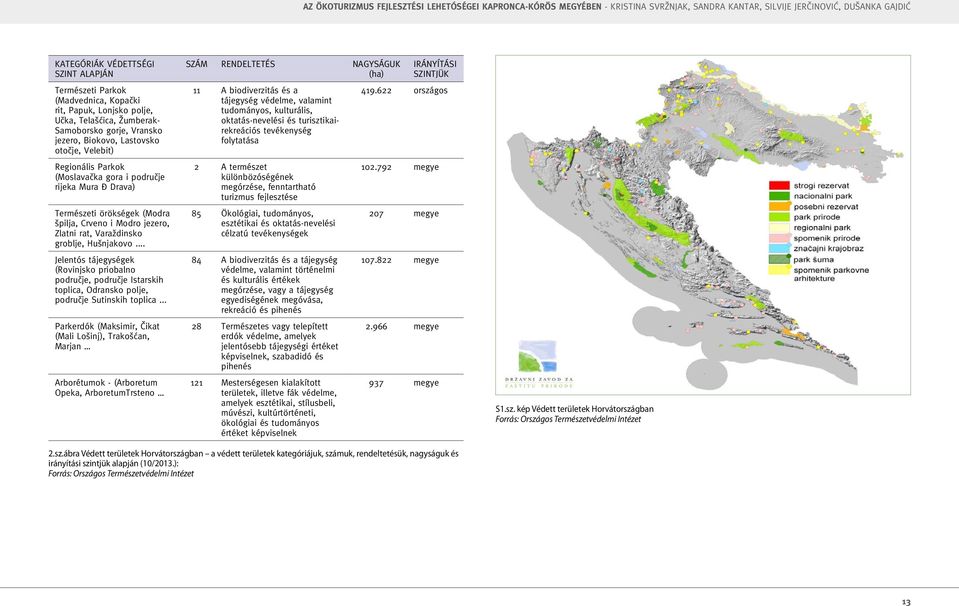Image resolution: width=959 pixels, height=606 pixels.
Task: Select the 'Természeti Parkok' category cell
Action: click(109, 120)
